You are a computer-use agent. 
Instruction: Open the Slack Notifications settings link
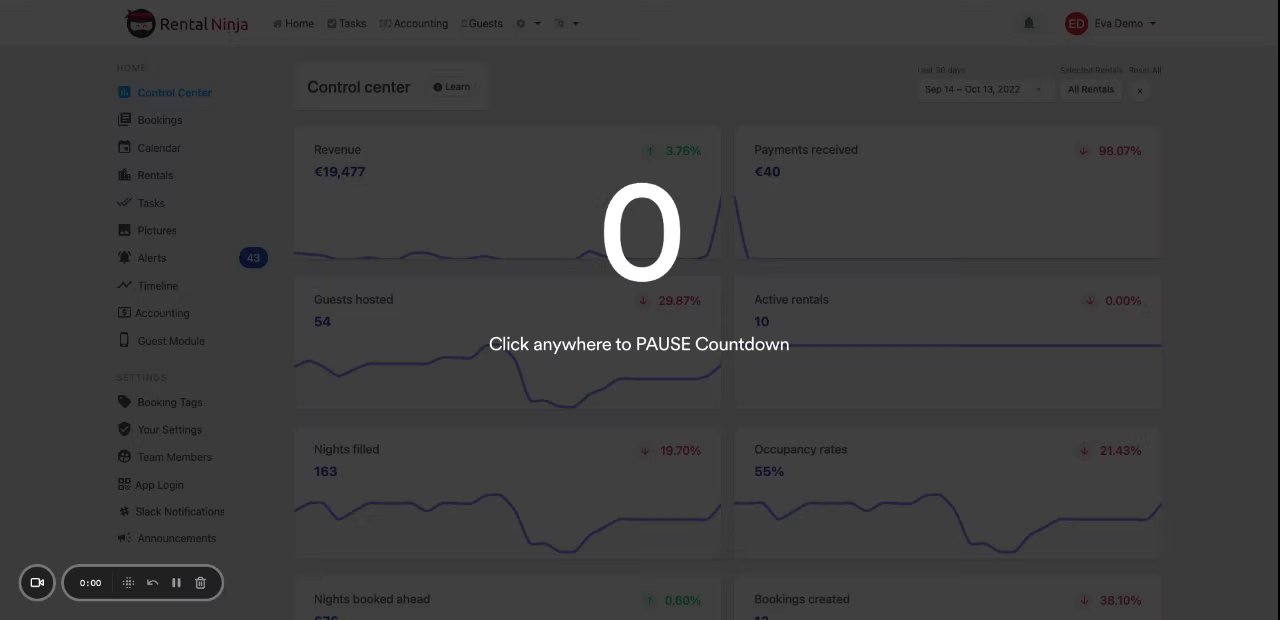pos(179,511)
